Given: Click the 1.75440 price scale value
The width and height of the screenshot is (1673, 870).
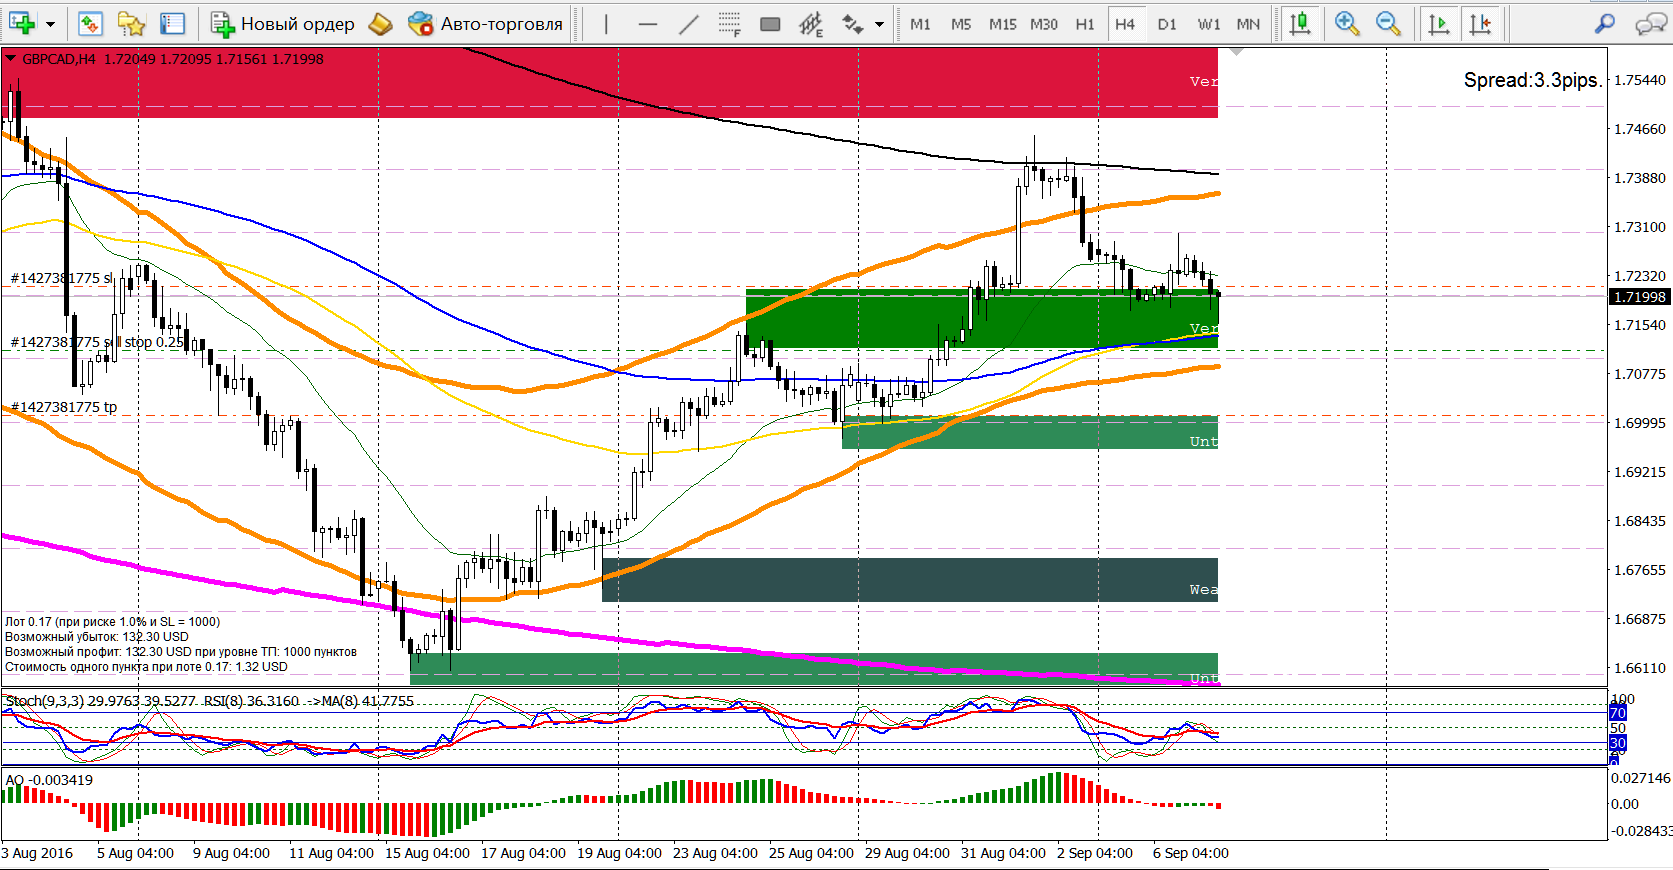Looking at the screenshot, I should [x=1640, y=80].
